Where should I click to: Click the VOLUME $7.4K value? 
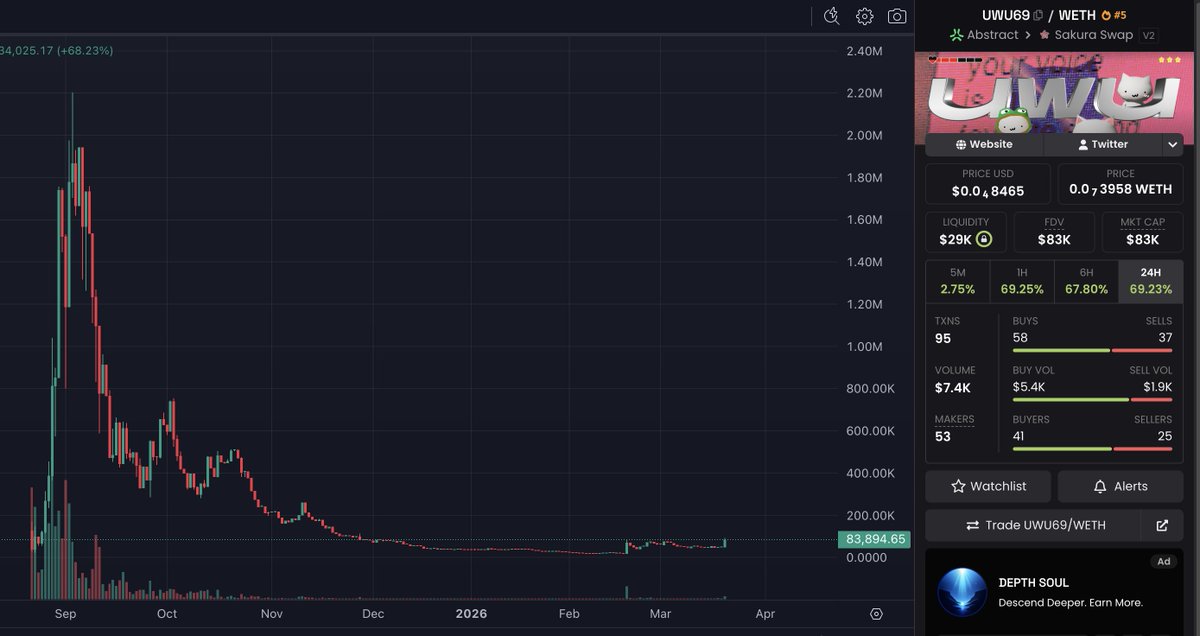click(x=952, y=388)
